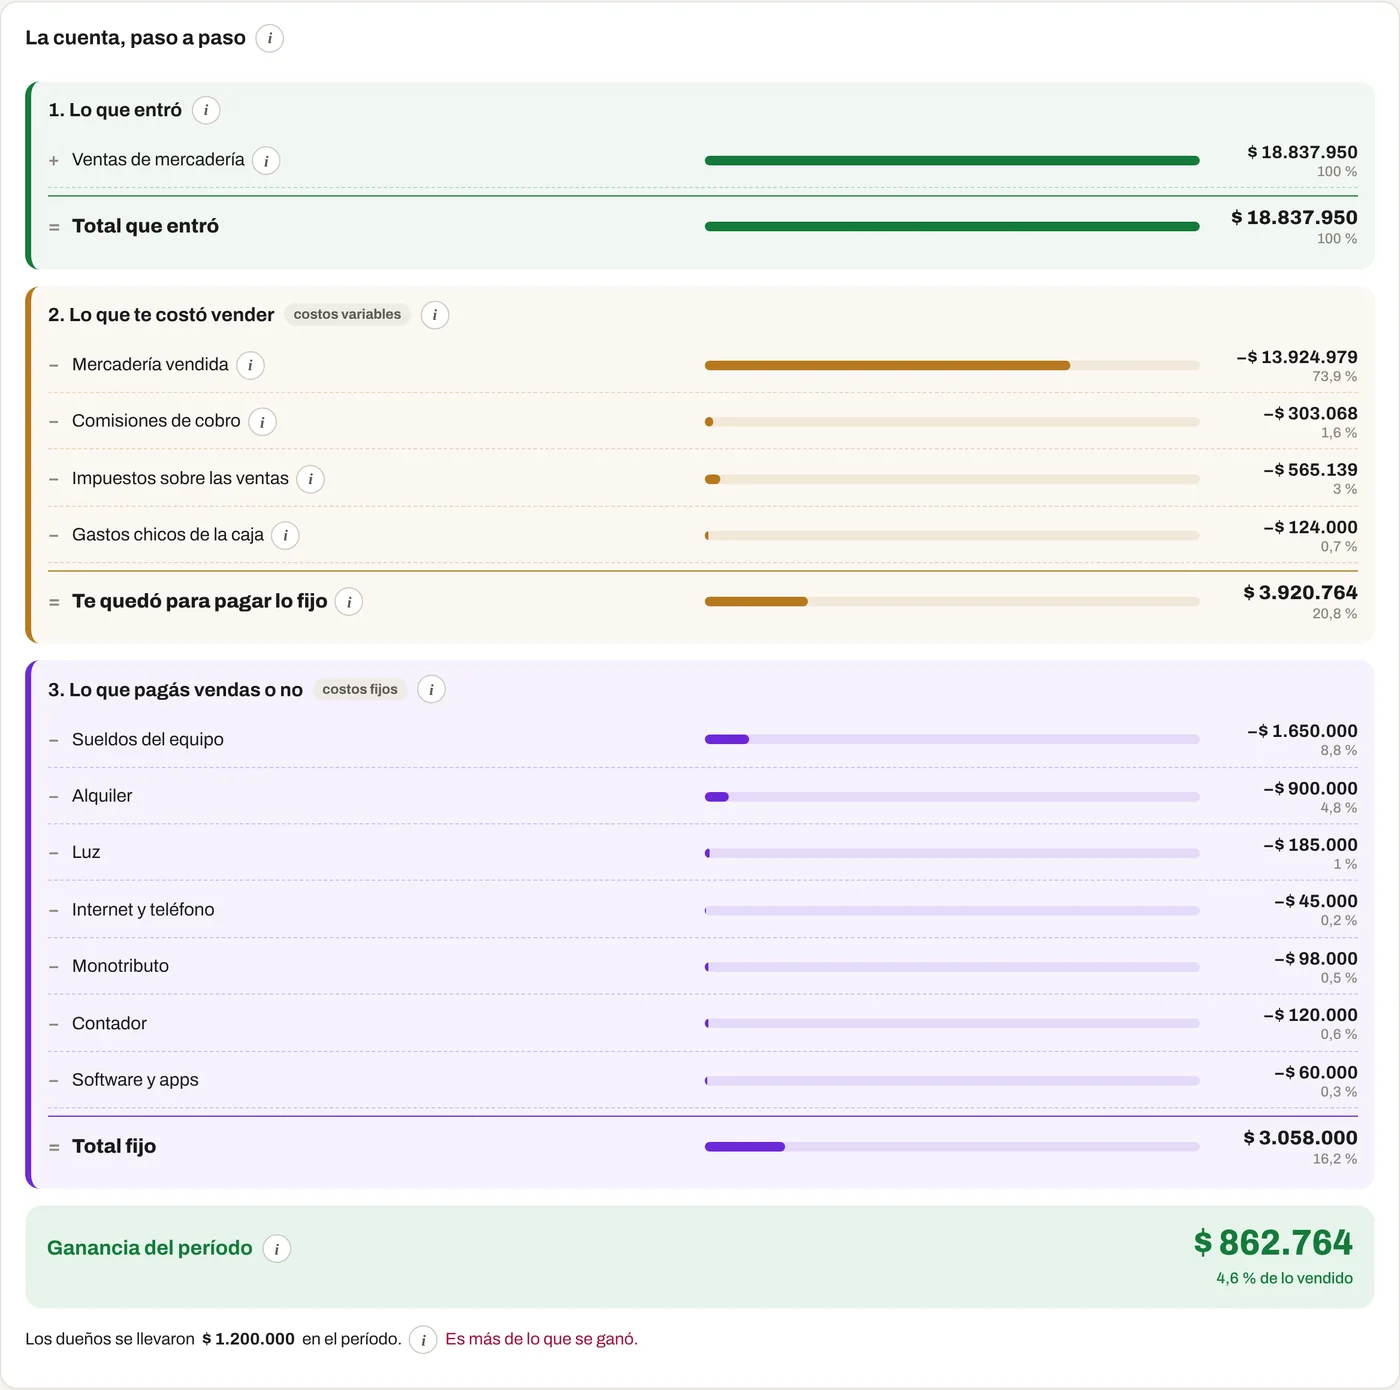The height and width of the screenshot is (1390, 1400).
Task: Open info icon beside '1. Lo que entró'
Action: click(206, 110)
